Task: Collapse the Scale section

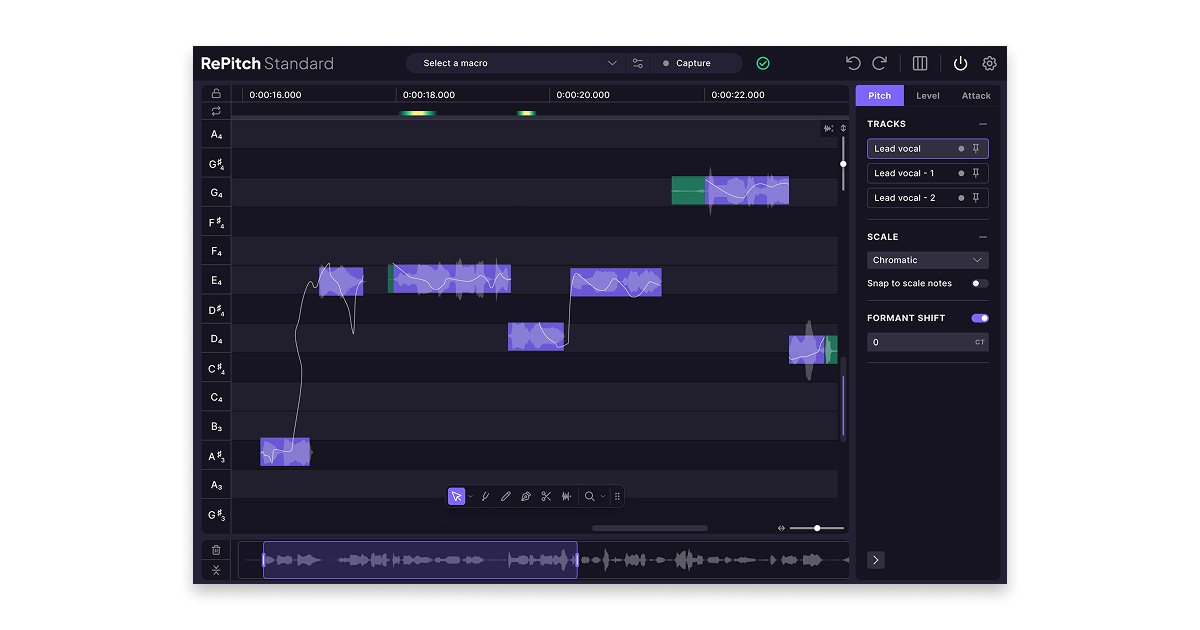Action: 983,237
